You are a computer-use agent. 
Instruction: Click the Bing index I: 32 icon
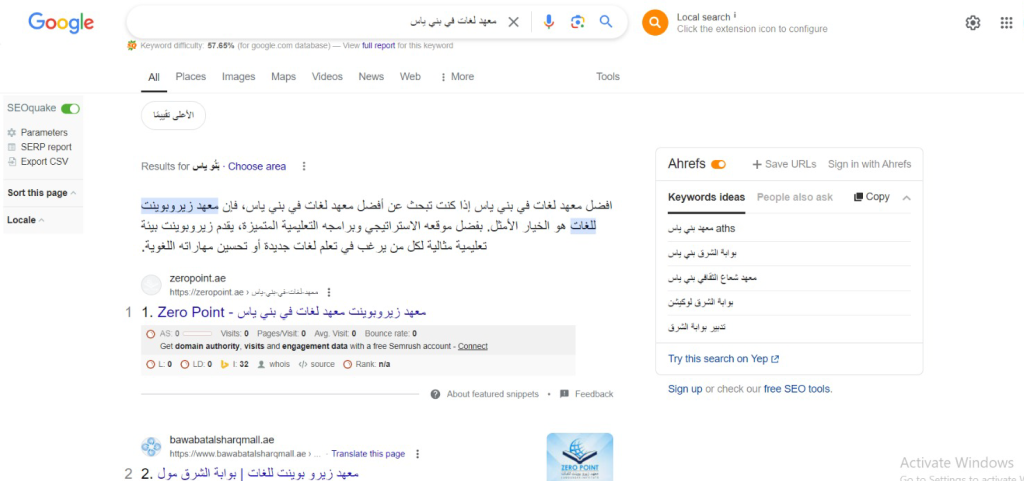pos(224,364)
